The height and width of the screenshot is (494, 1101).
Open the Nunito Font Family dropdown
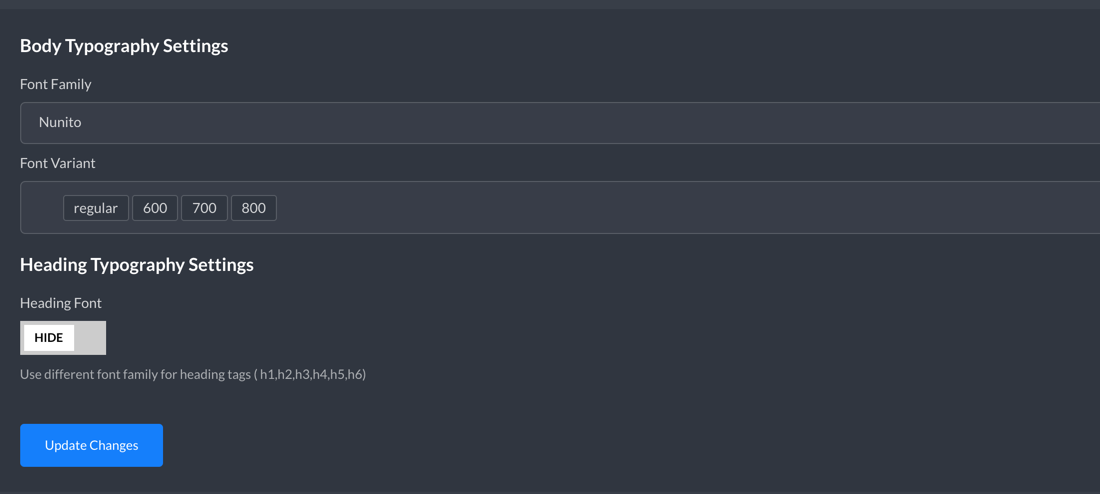[x=560, y=123]
